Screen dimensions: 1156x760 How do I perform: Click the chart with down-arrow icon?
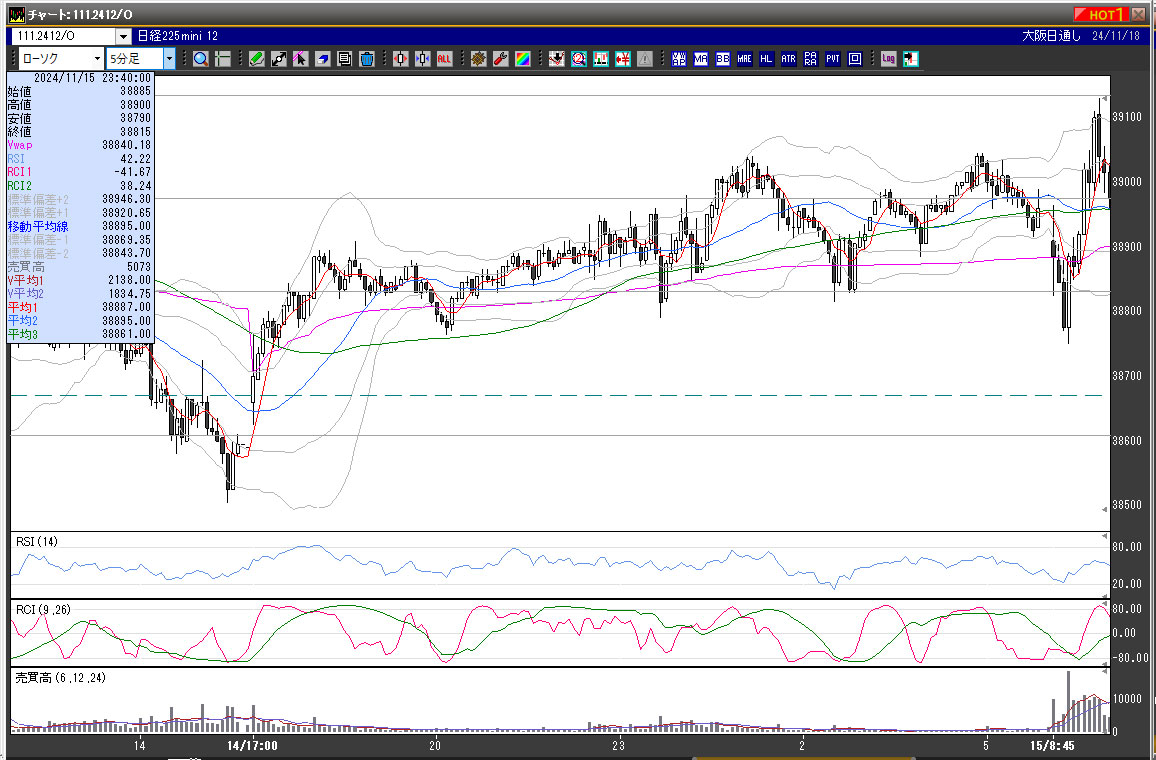(557, 59)
